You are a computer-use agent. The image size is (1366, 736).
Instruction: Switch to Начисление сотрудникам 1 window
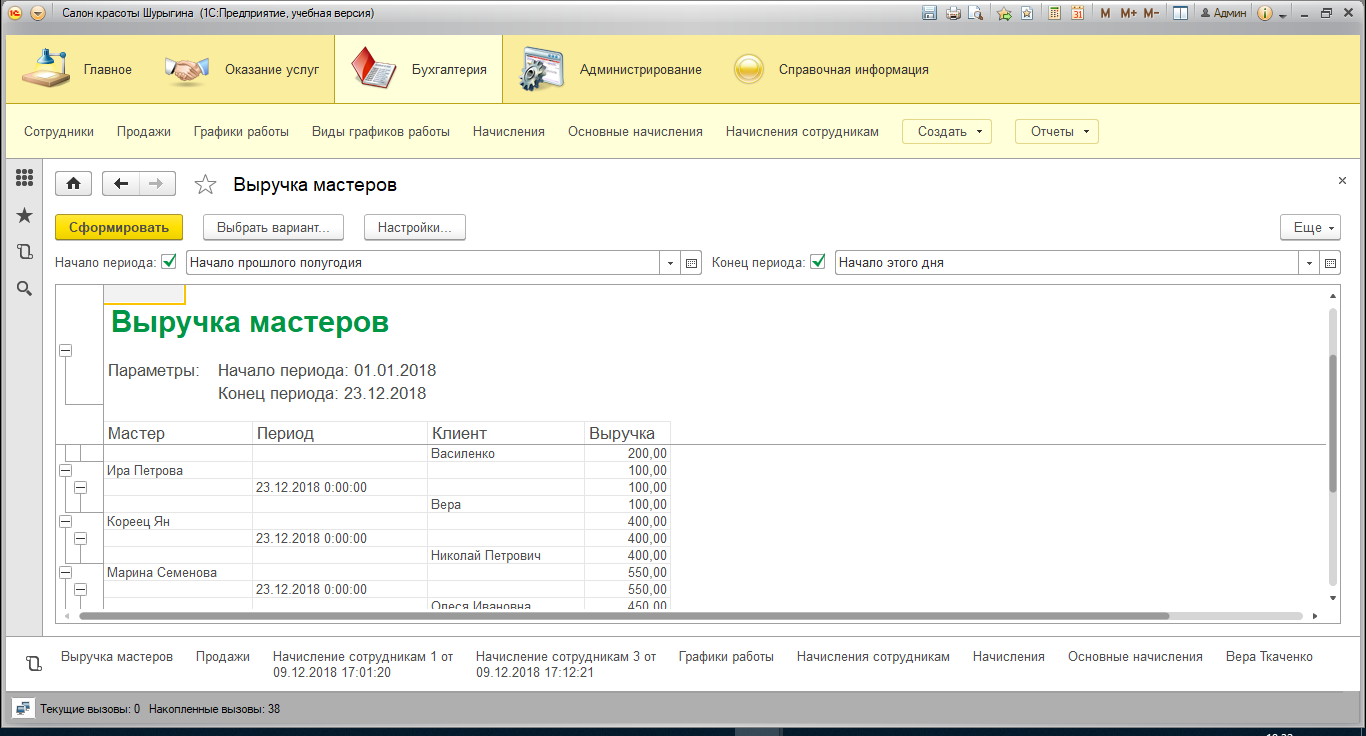coord(363,664)
